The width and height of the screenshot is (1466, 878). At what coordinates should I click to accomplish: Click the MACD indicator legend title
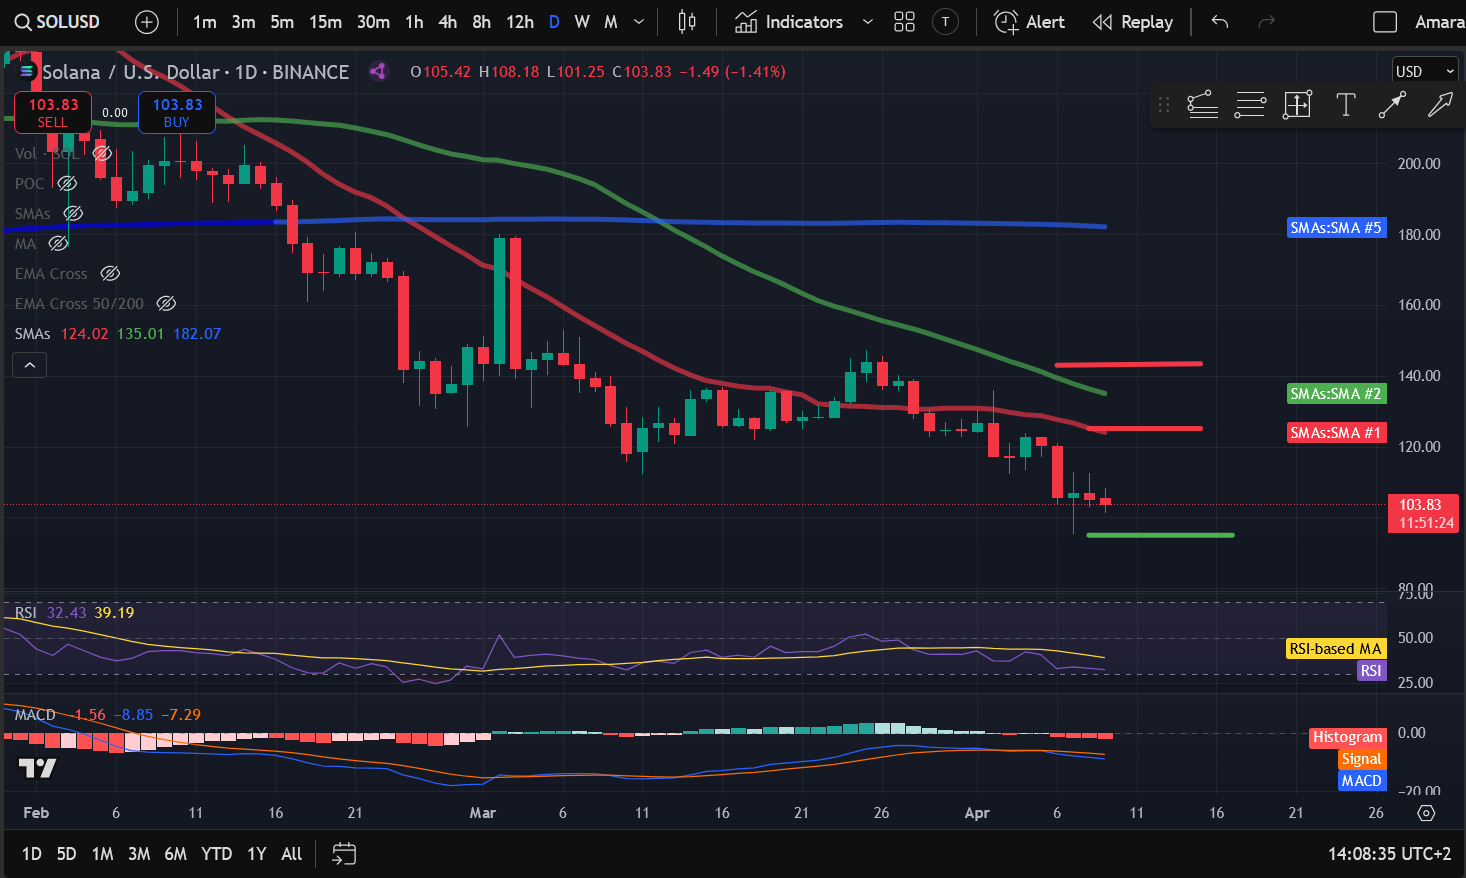36,715
